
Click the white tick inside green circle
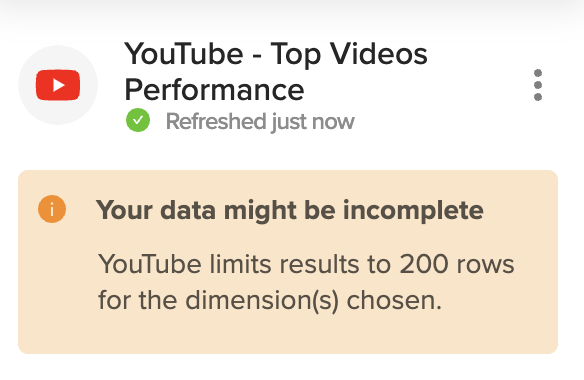[138, 120]
